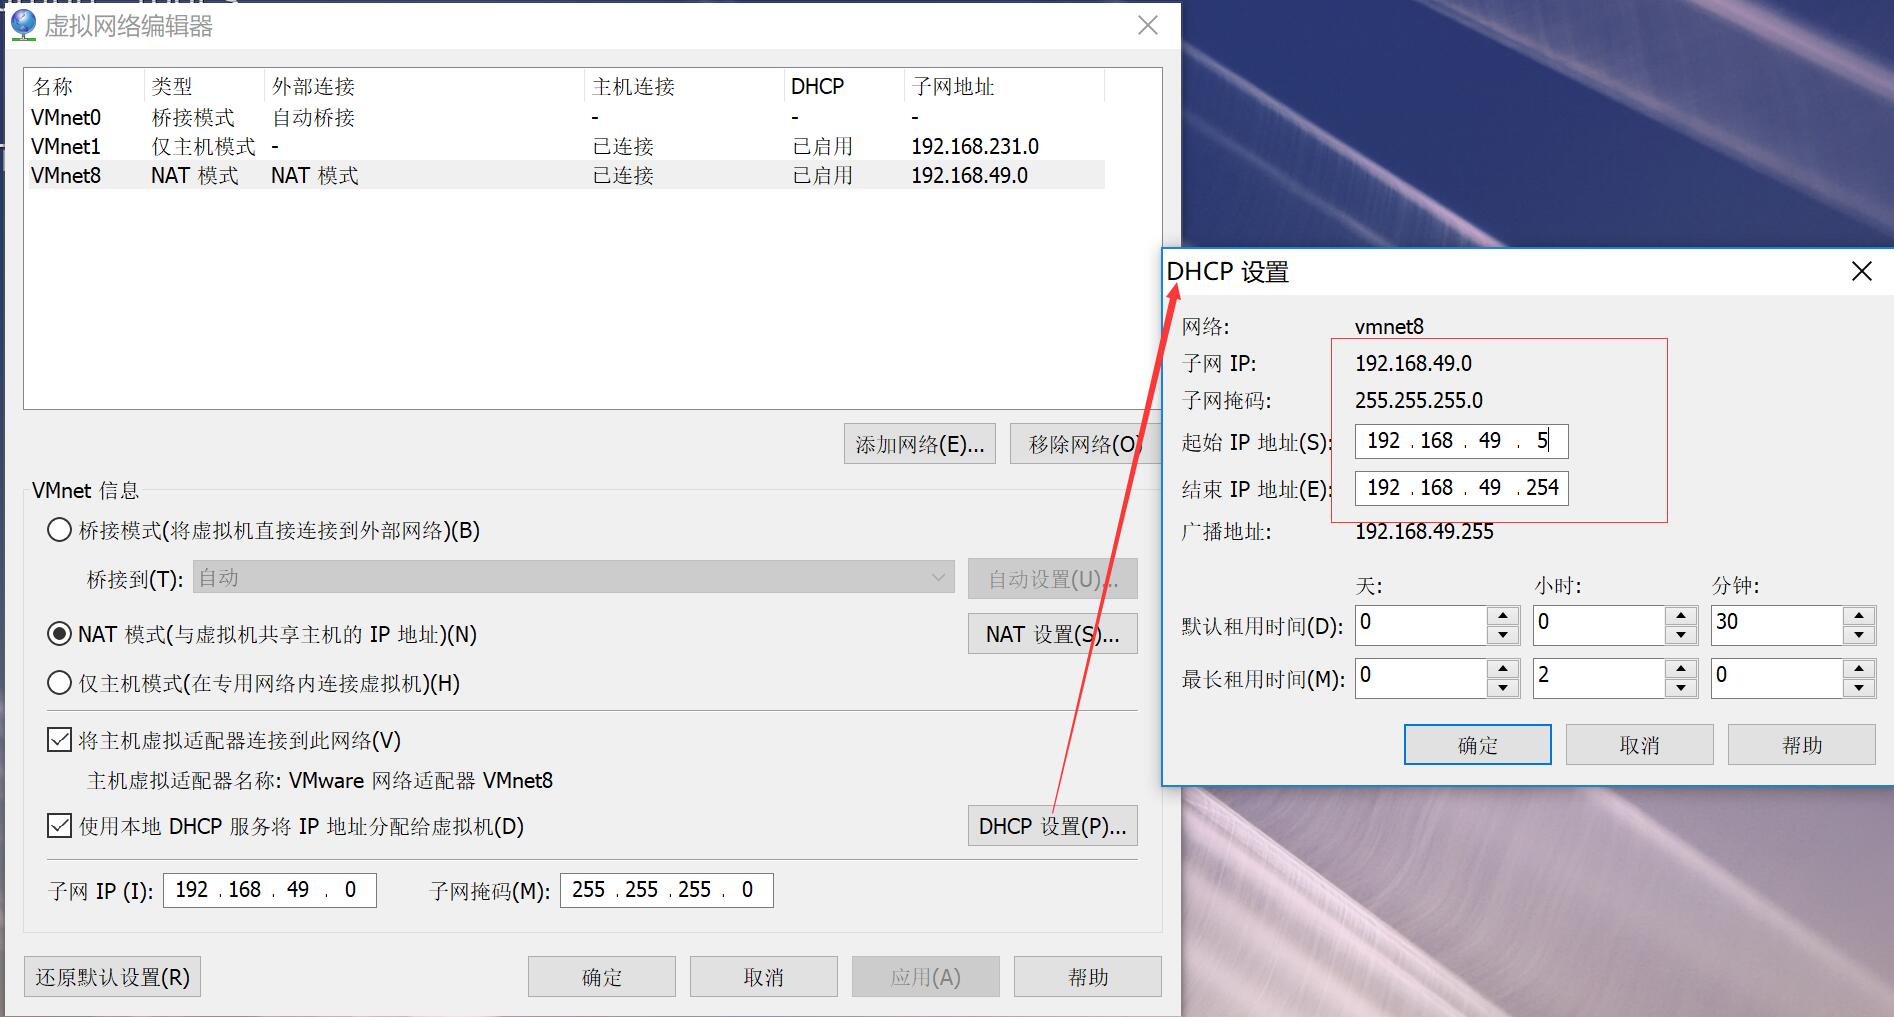Cancel the DHCP 设置 dialog
Image resolution: width=1894 pixels, height=1017 pixels.
coord(1640,745)
